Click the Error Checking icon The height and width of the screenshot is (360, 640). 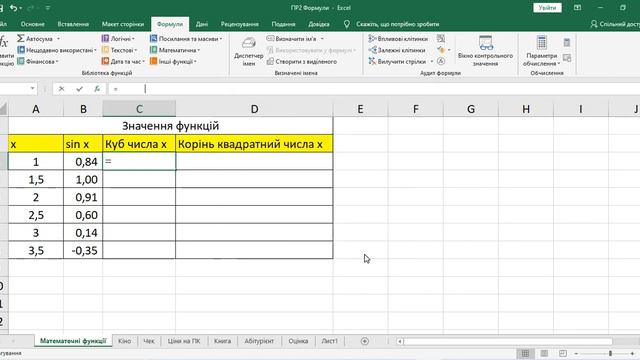point(441,50)
